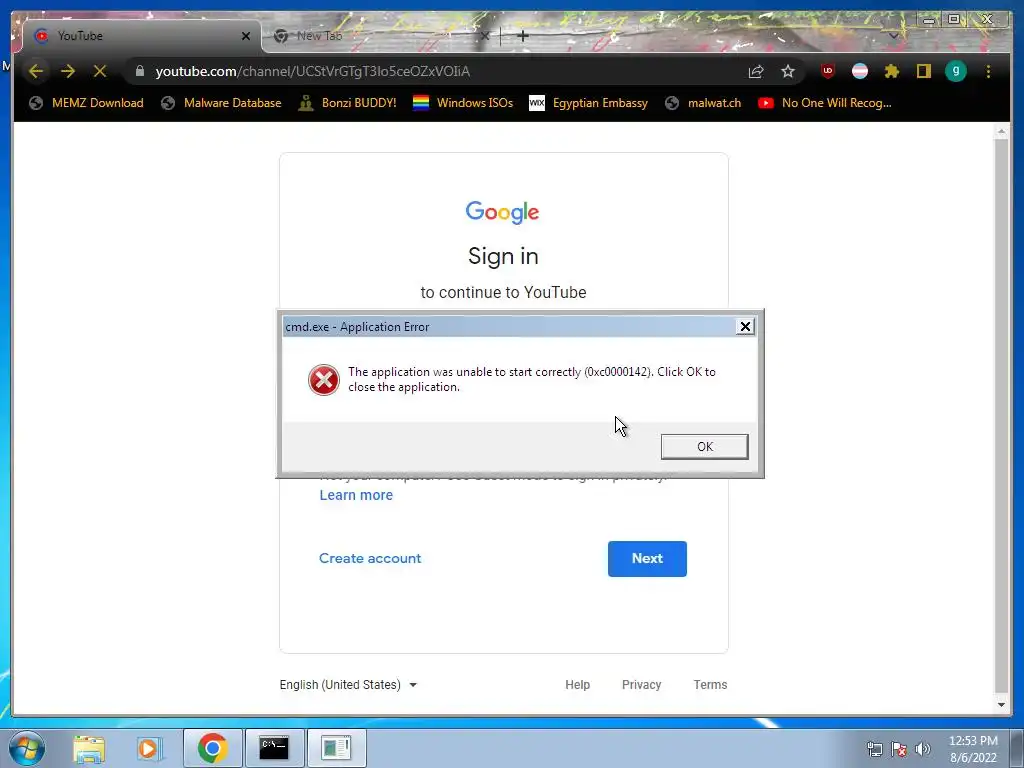Image resolution: width=1024 pixels, height=768 pixels.
Task: Click the Command Prompt taskbar icon
Action: 274,748
